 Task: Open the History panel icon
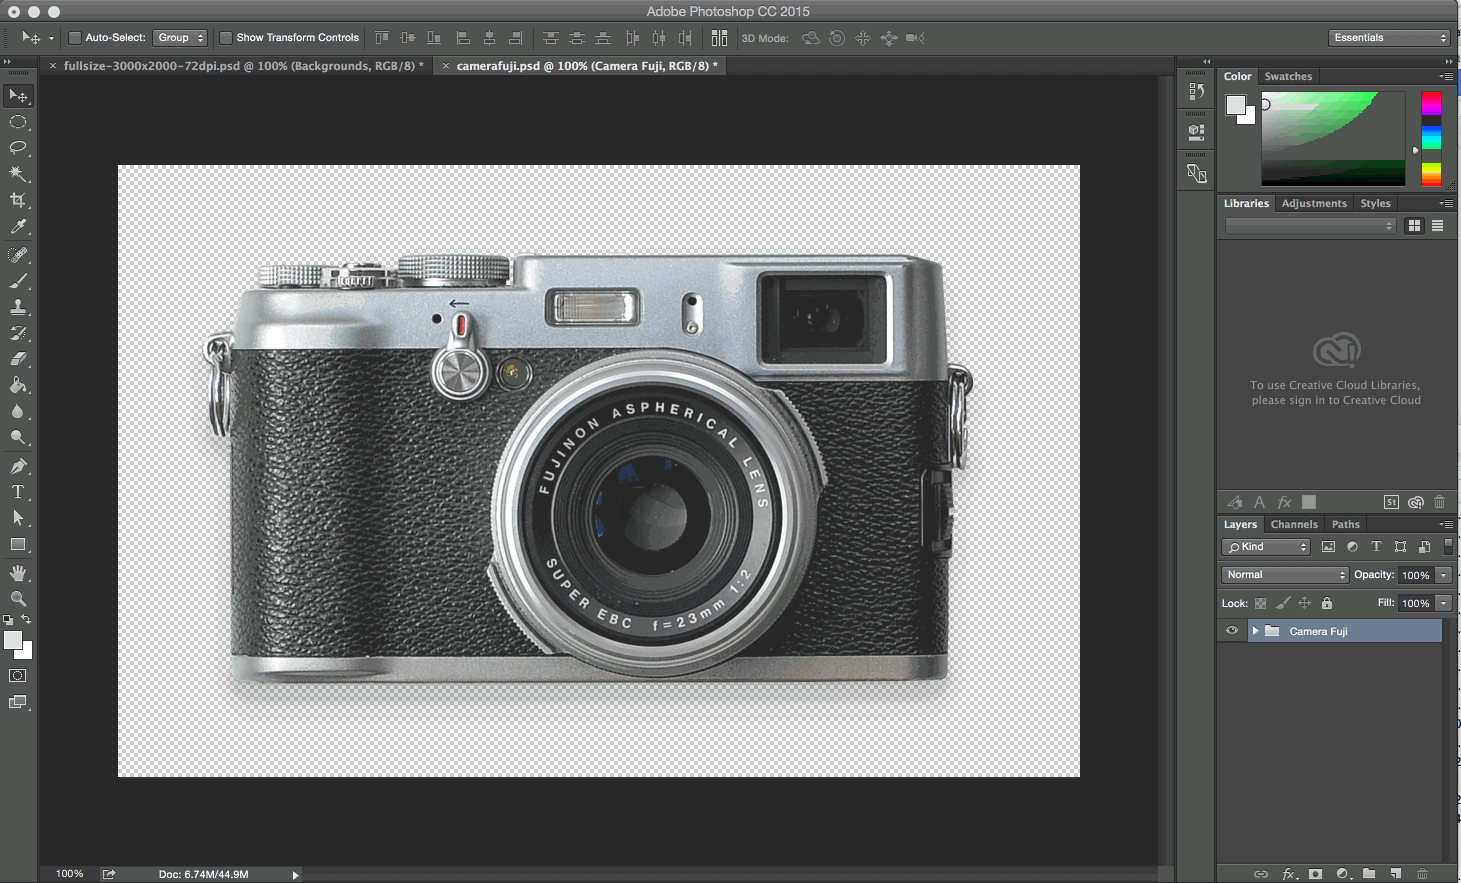[1196, 91]
